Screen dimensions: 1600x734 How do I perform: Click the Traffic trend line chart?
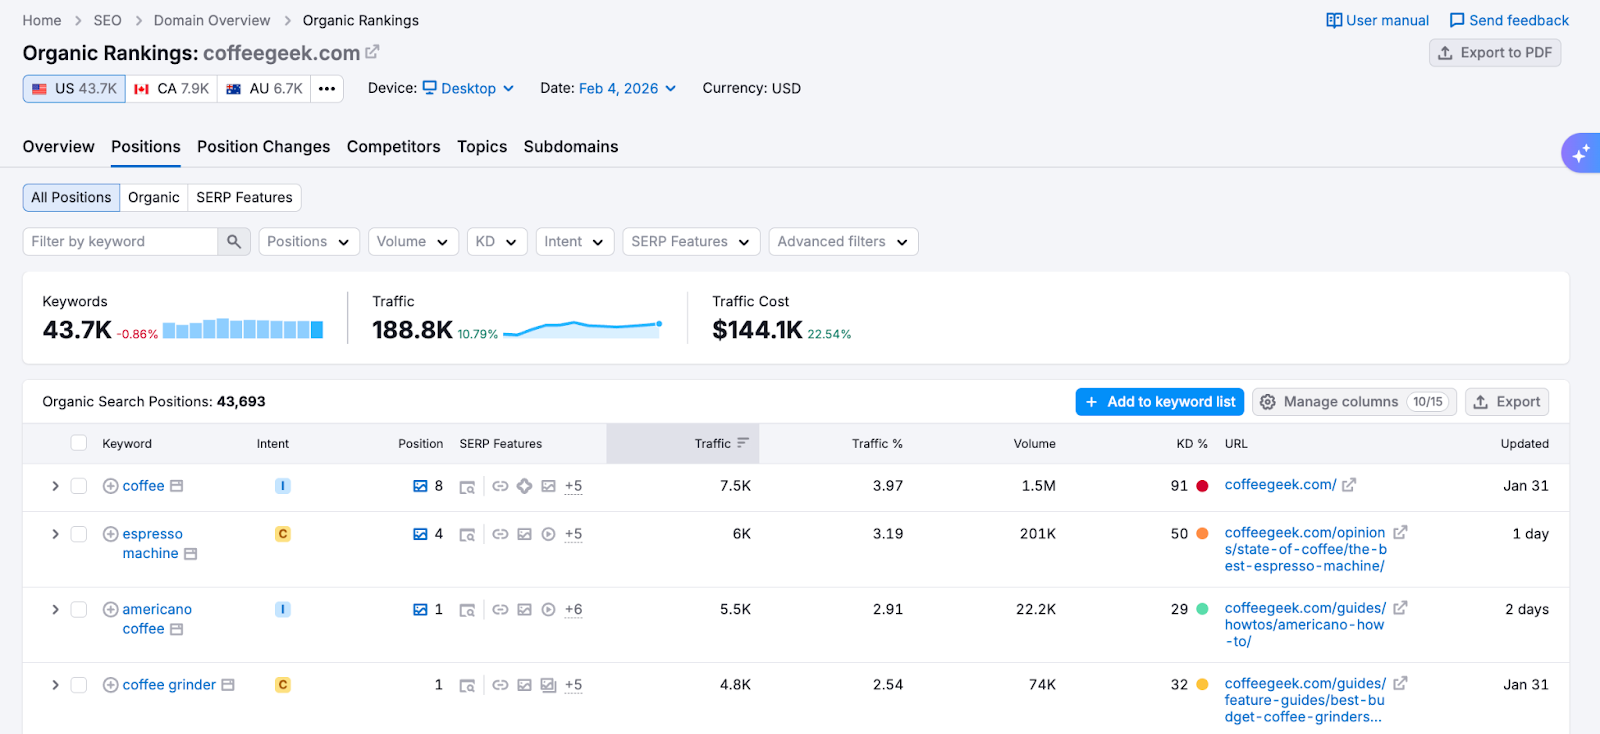coord(583,328)
